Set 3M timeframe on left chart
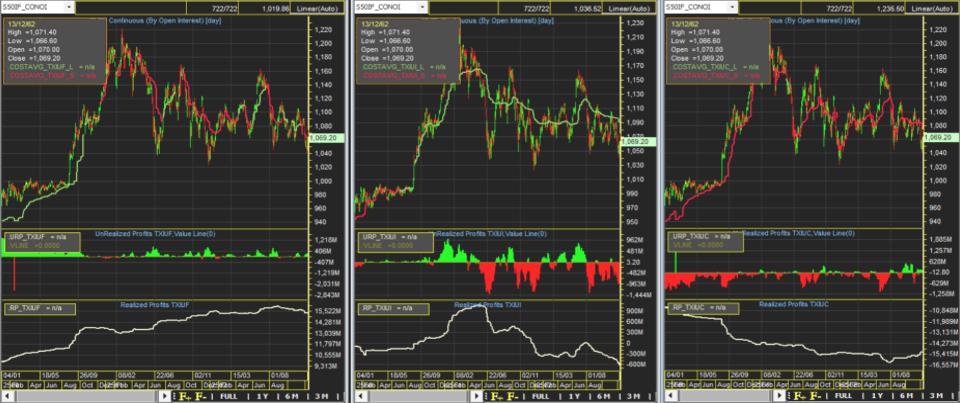This screenshot has width=960, height=403. pos(317,397)
